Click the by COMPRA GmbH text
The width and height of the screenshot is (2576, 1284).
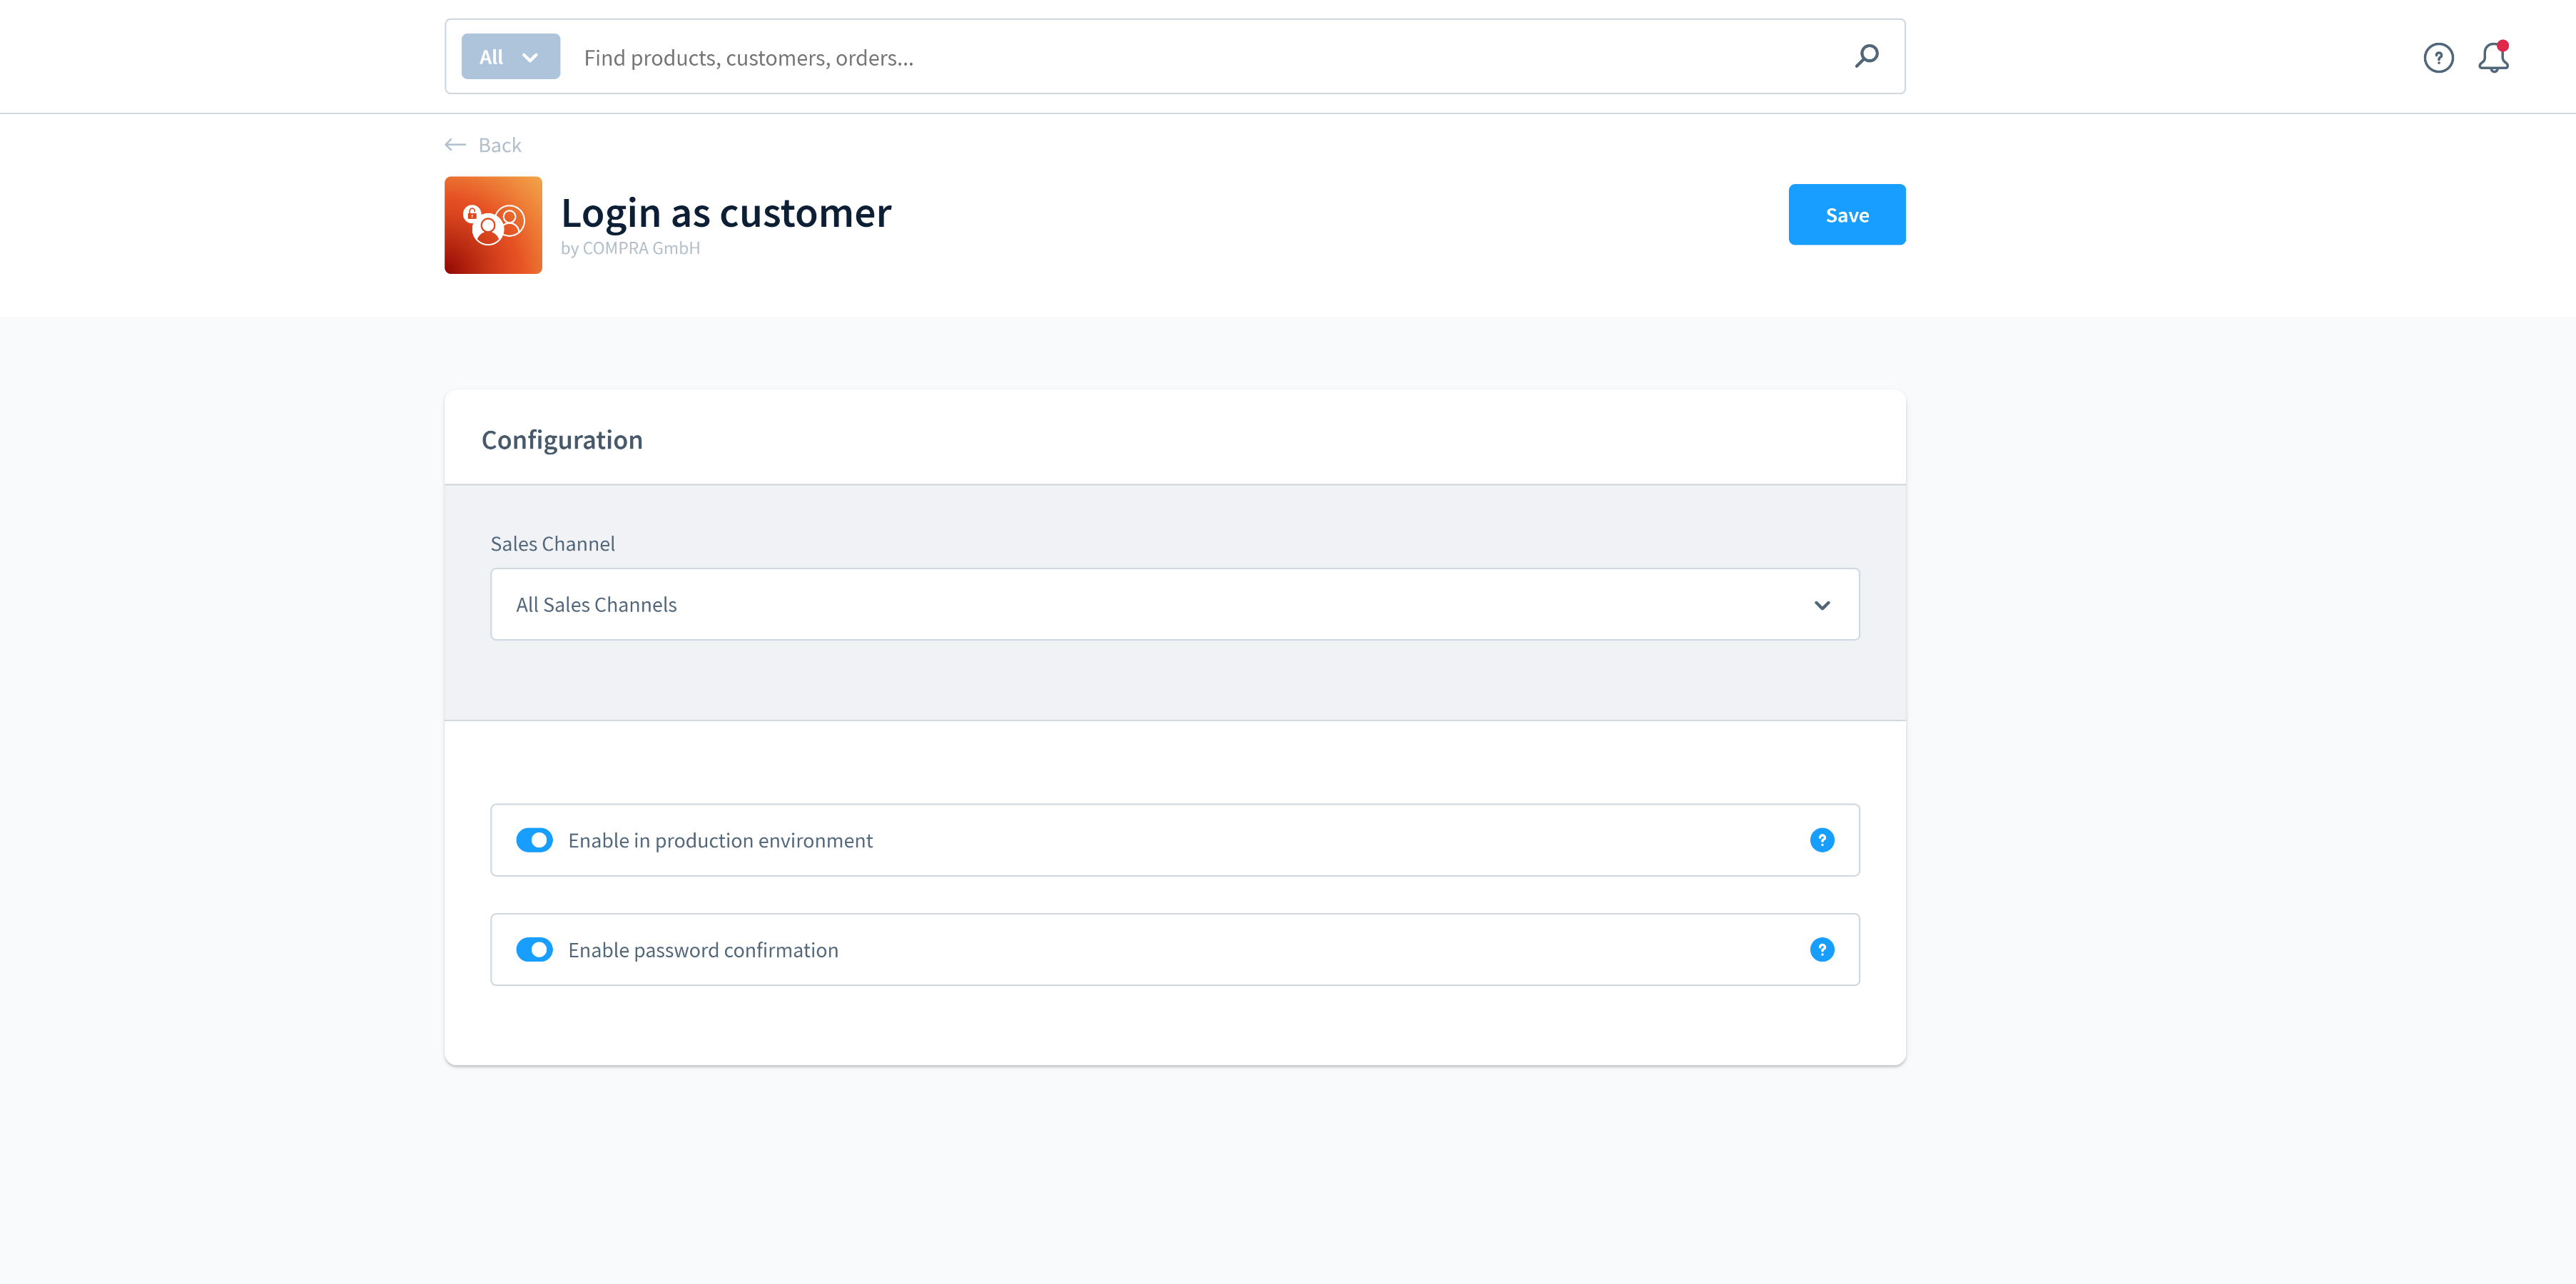tap(630, 248)
